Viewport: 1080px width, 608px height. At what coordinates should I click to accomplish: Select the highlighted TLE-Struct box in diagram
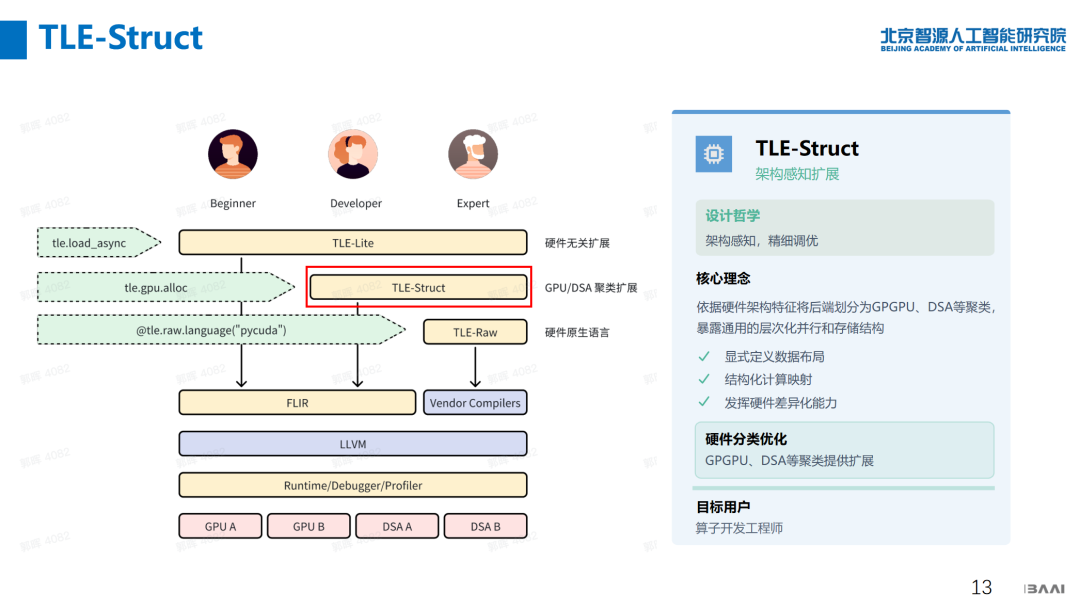coord(419,287)
